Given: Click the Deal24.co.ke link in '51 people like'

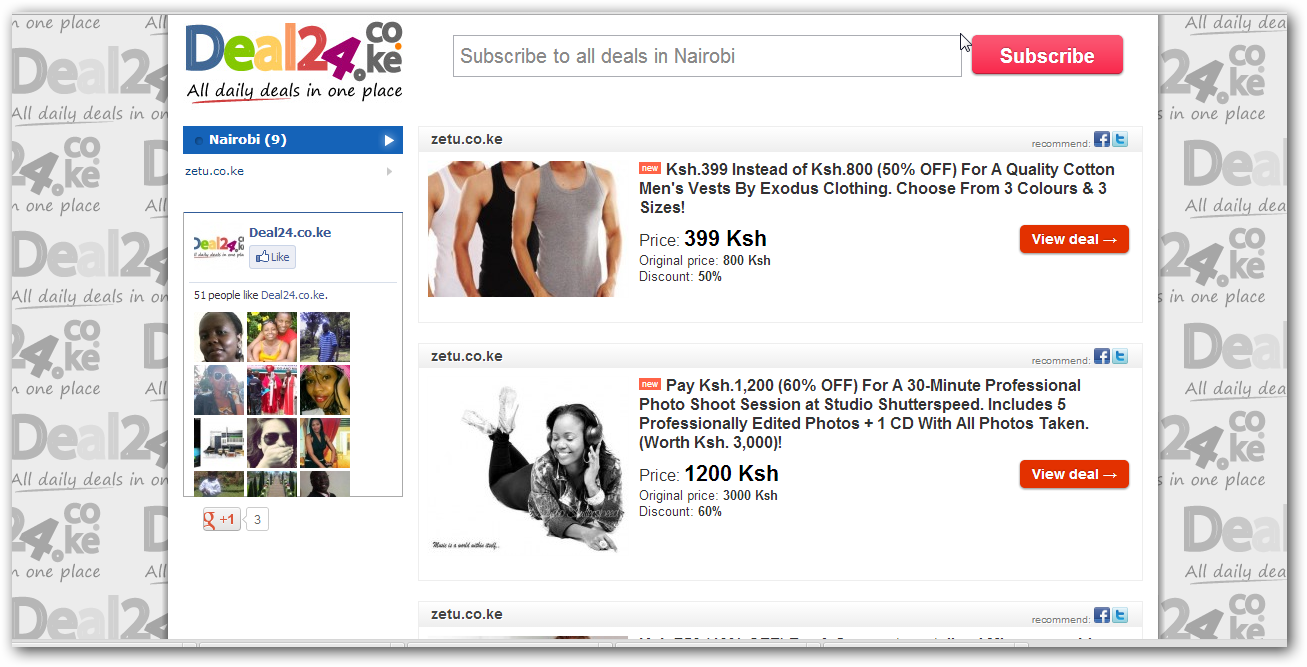Looking at the screenshot, I should (x=293, y=295).
